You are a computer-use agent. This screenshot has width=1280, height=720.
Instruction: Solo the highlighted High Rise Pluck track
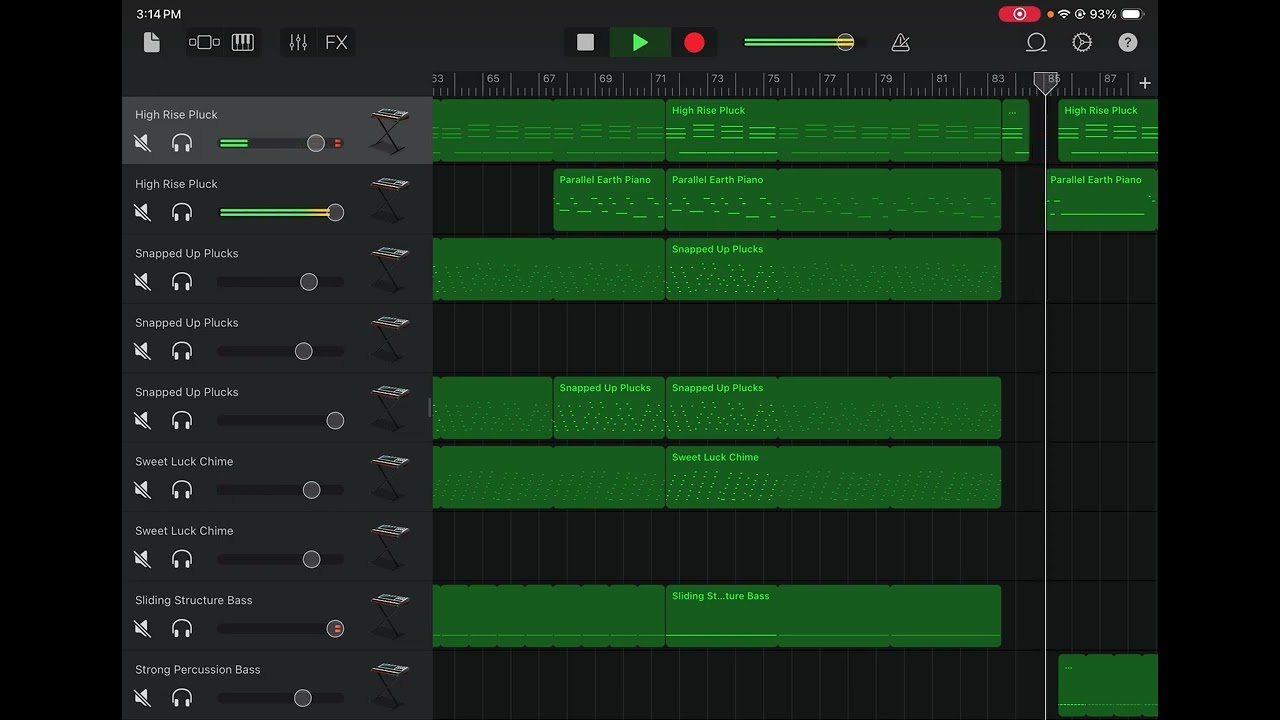click(182, 143)
